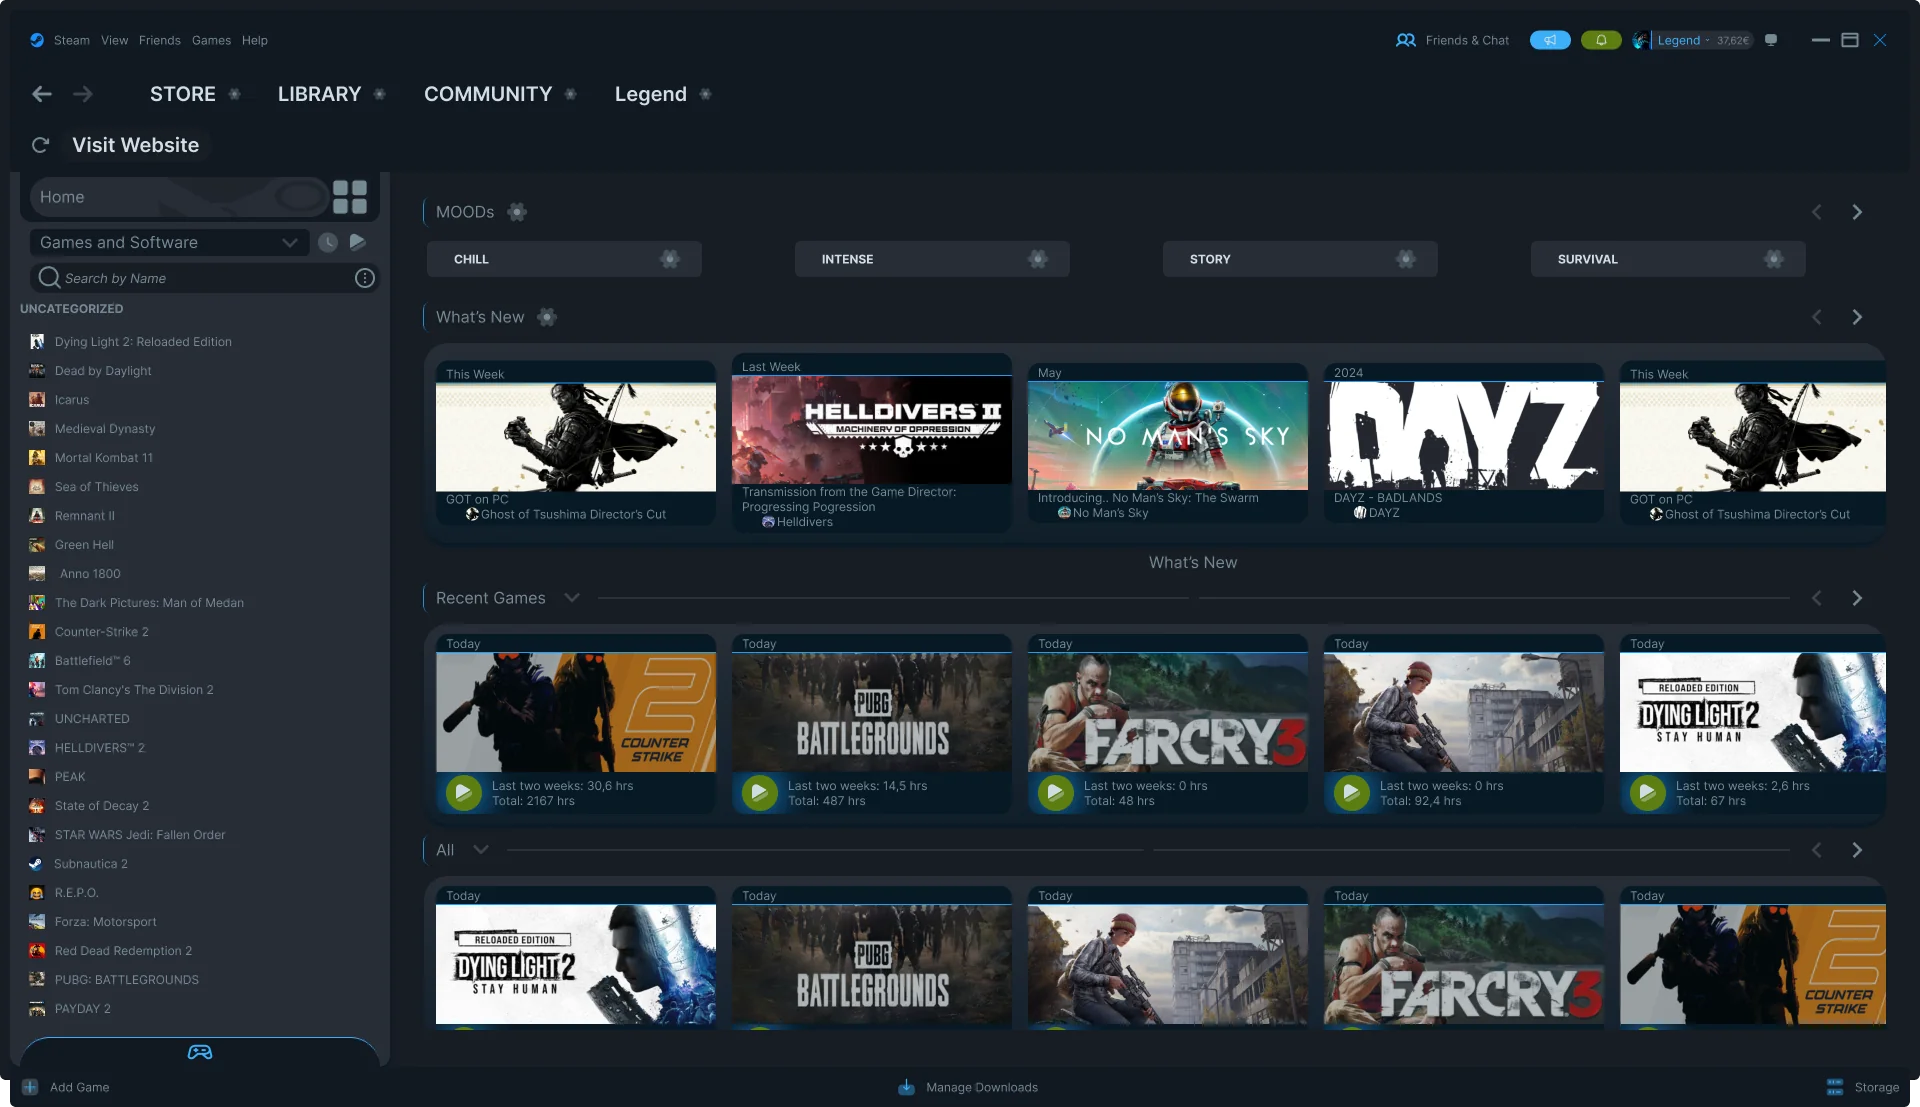Open the Help menu
Screen dimensions: 1920x1107
(x=254, y=40)
